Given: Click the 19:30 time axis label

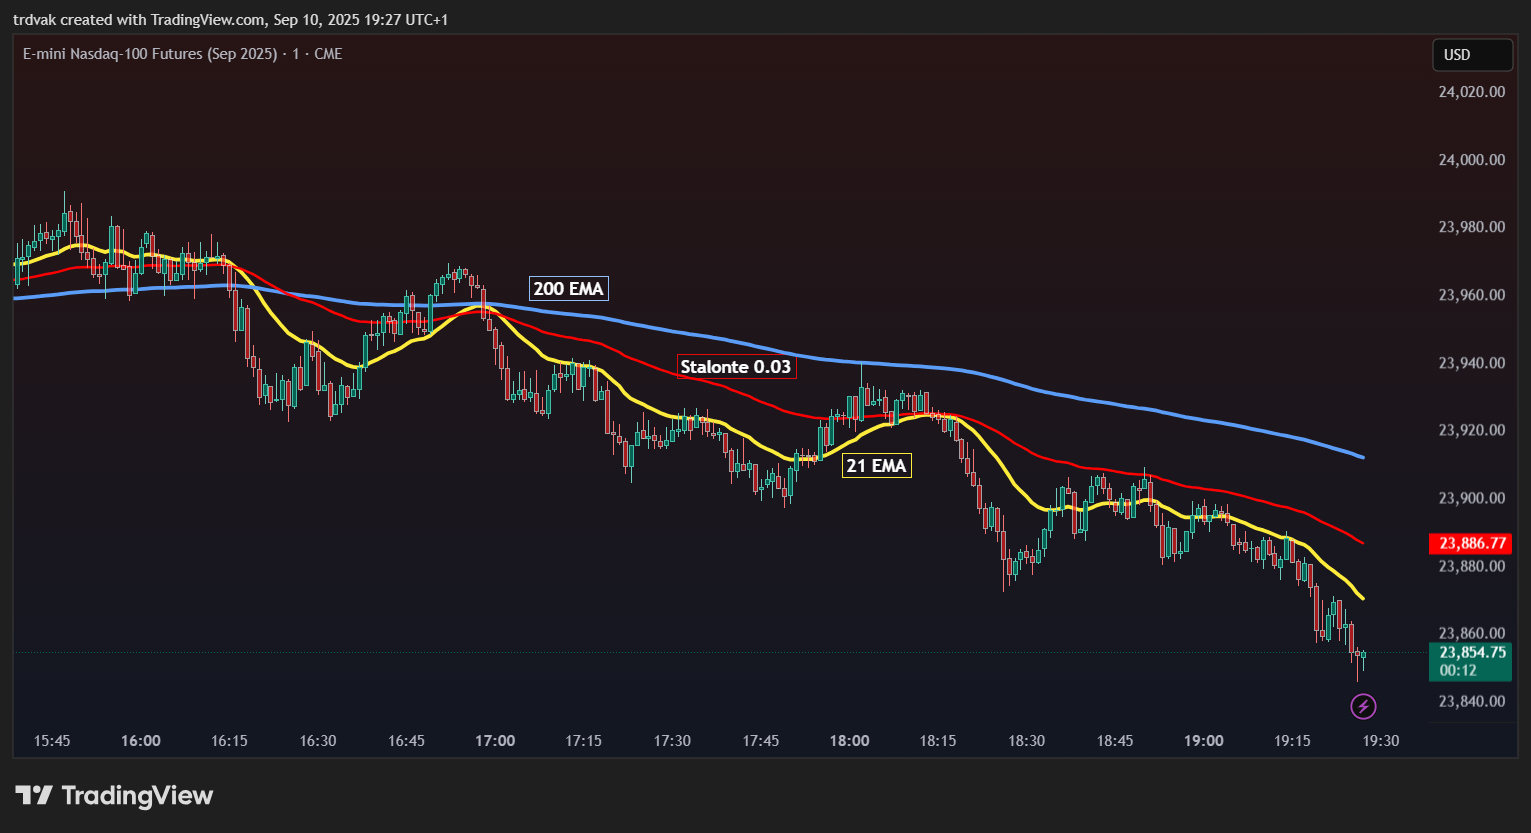Looking at the screenshot, I should point(1380,741).
